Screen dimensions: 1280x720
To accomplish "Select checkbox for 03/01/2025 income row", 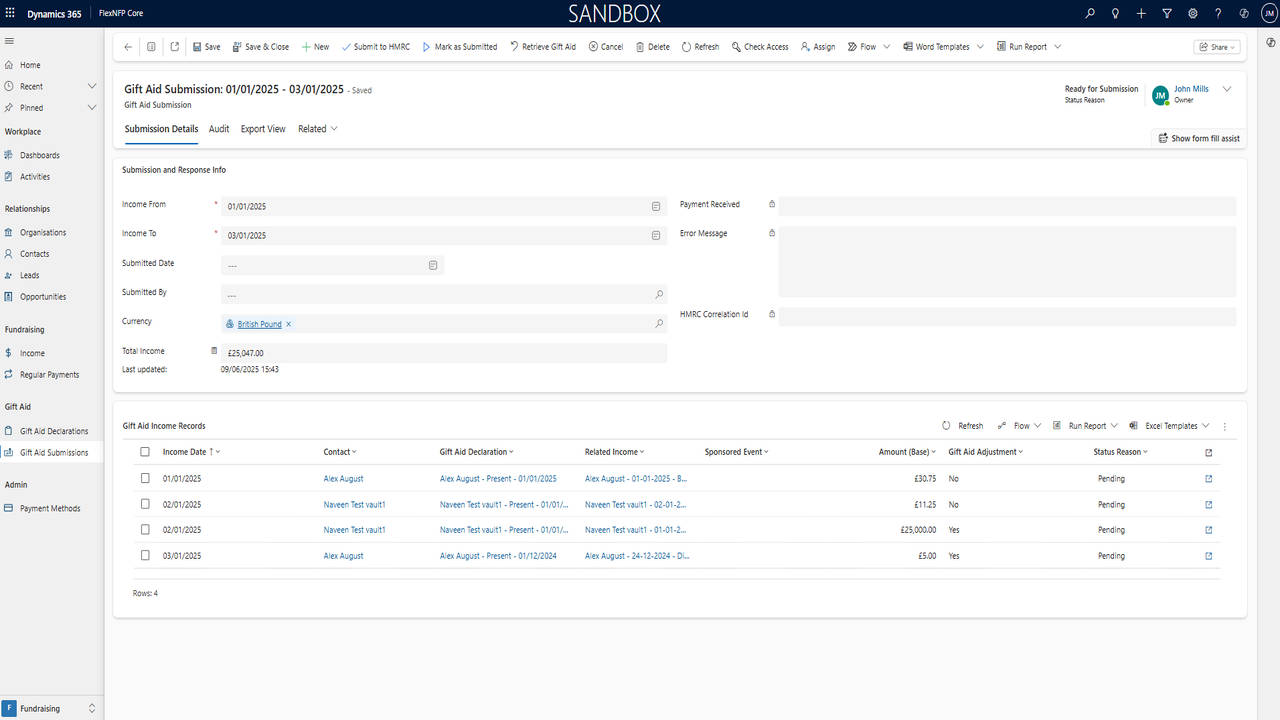I will point(145,556).
